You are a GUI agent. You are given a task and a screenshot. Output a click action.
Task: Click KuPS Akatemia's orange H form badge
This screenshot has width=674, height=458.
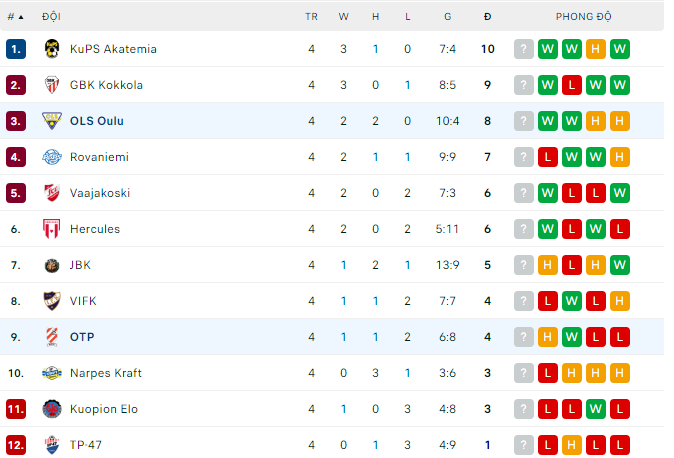click(x=595, y=49)
